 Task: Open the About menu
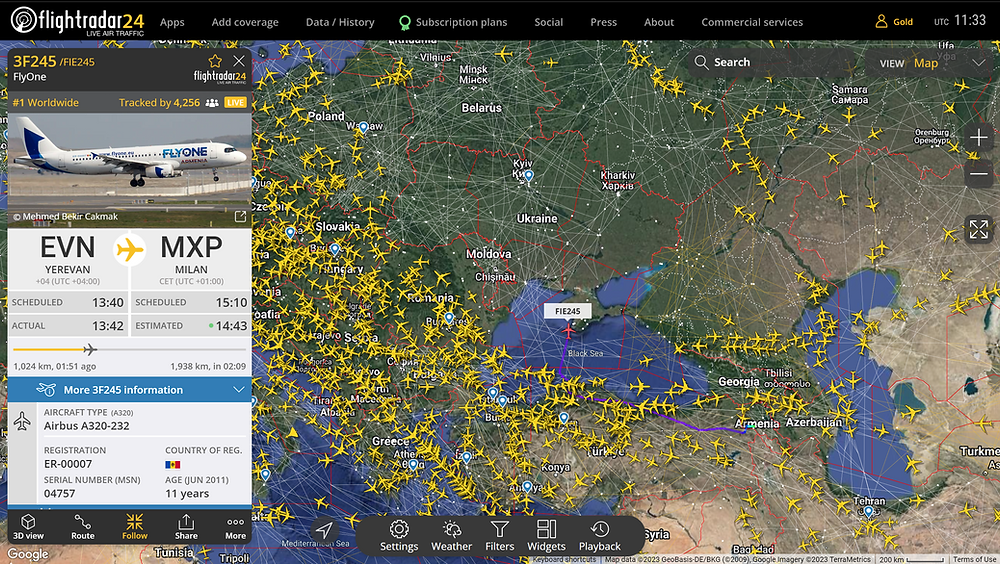(659, 22)
